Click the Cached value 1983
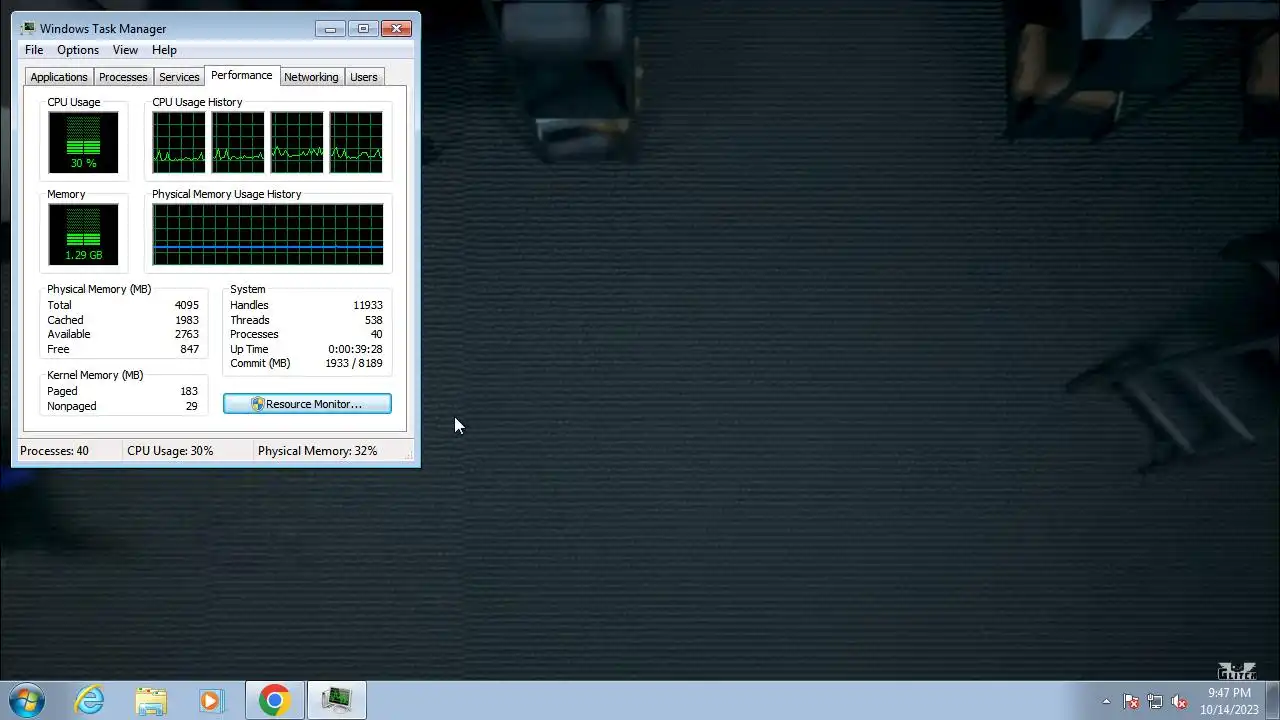 (187, 320)
